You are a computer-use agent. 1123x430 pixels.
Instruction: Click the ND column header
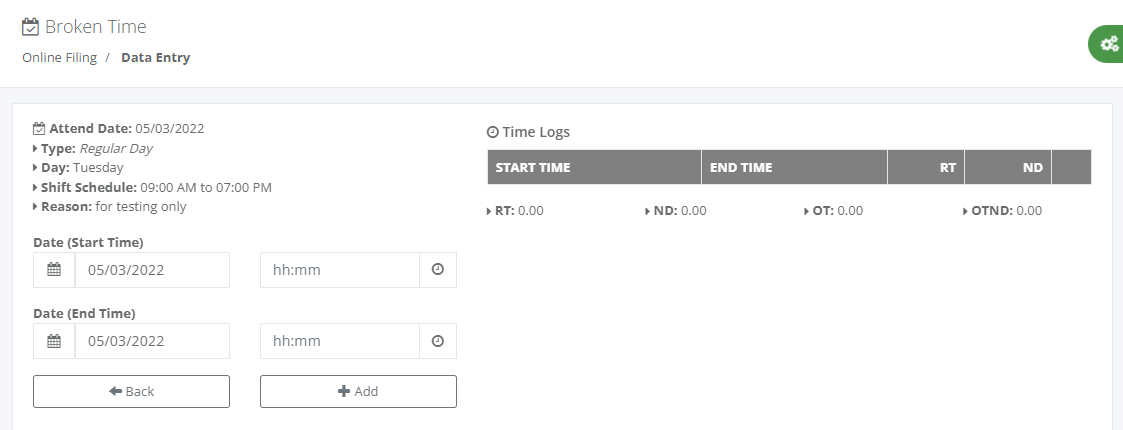[x=1032, y=168]
